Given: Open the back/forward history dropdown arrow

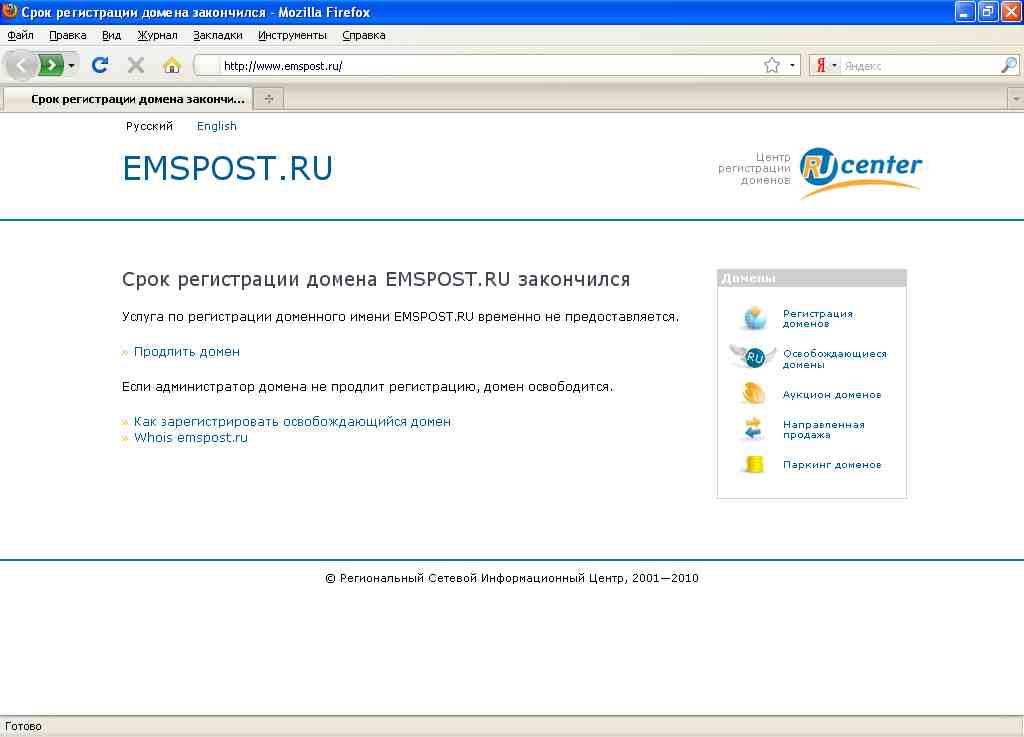Looking at the screenshot, I should [71, 66].
